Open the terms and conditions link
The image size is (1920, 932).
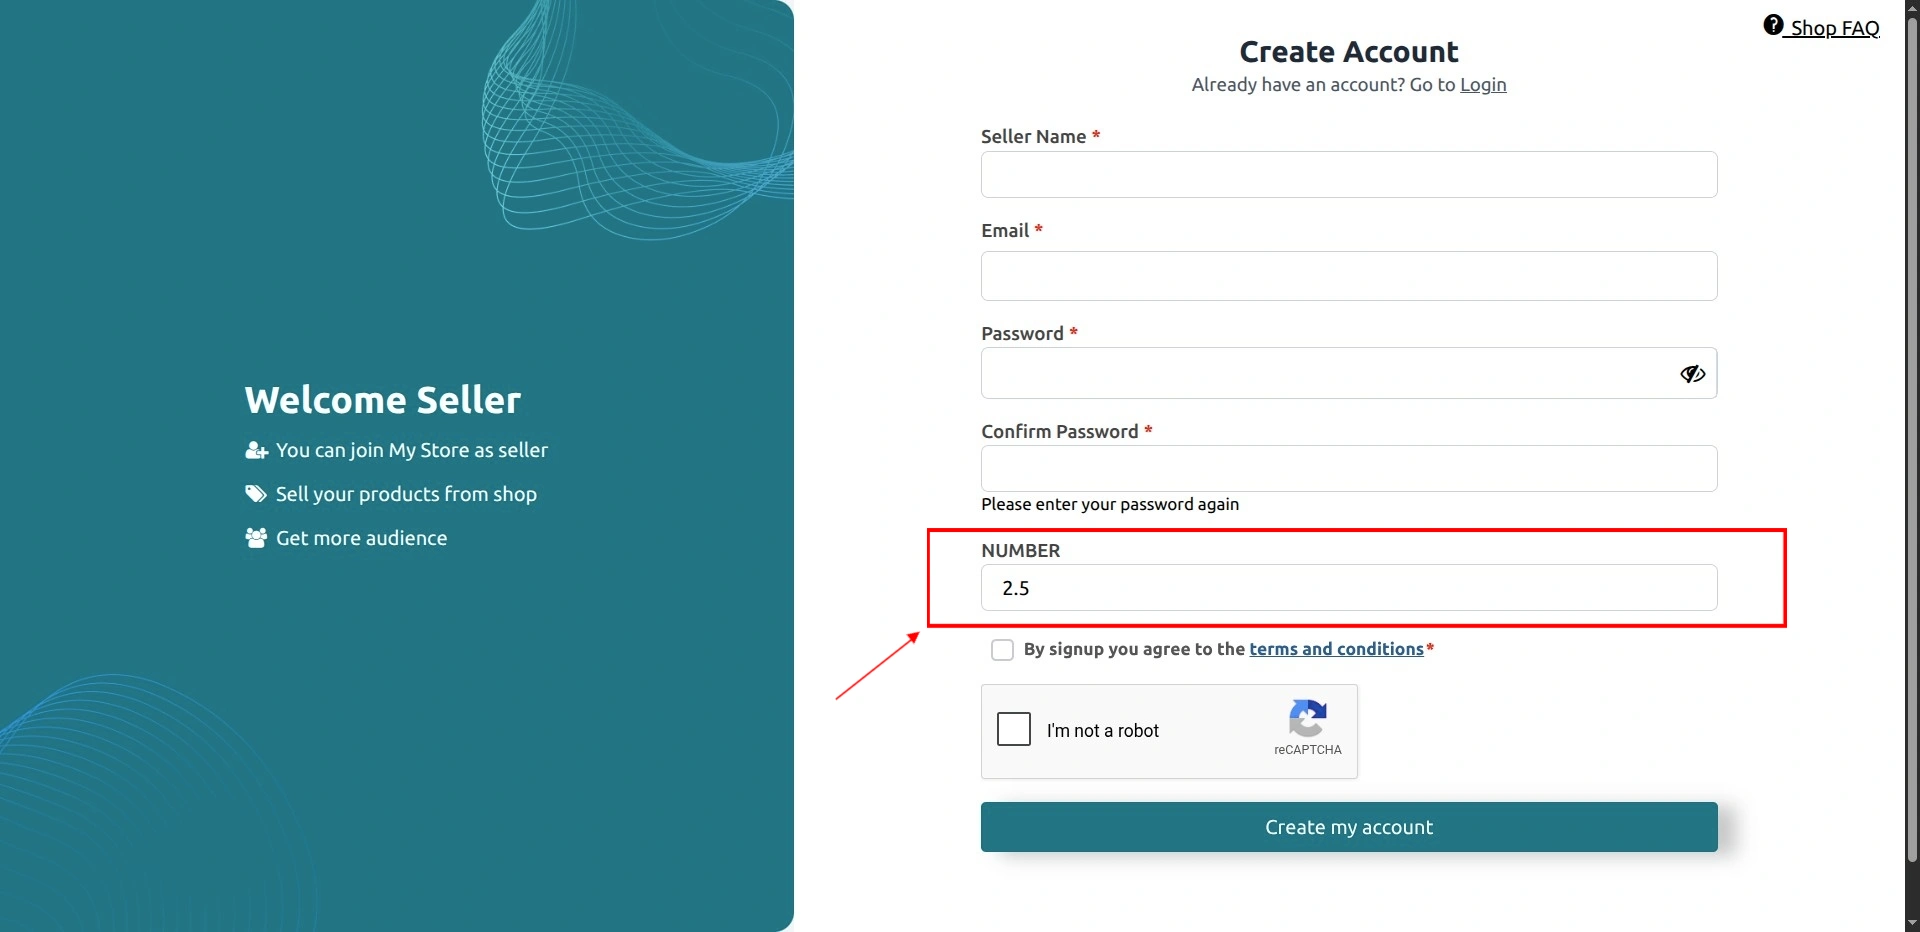1336,649
